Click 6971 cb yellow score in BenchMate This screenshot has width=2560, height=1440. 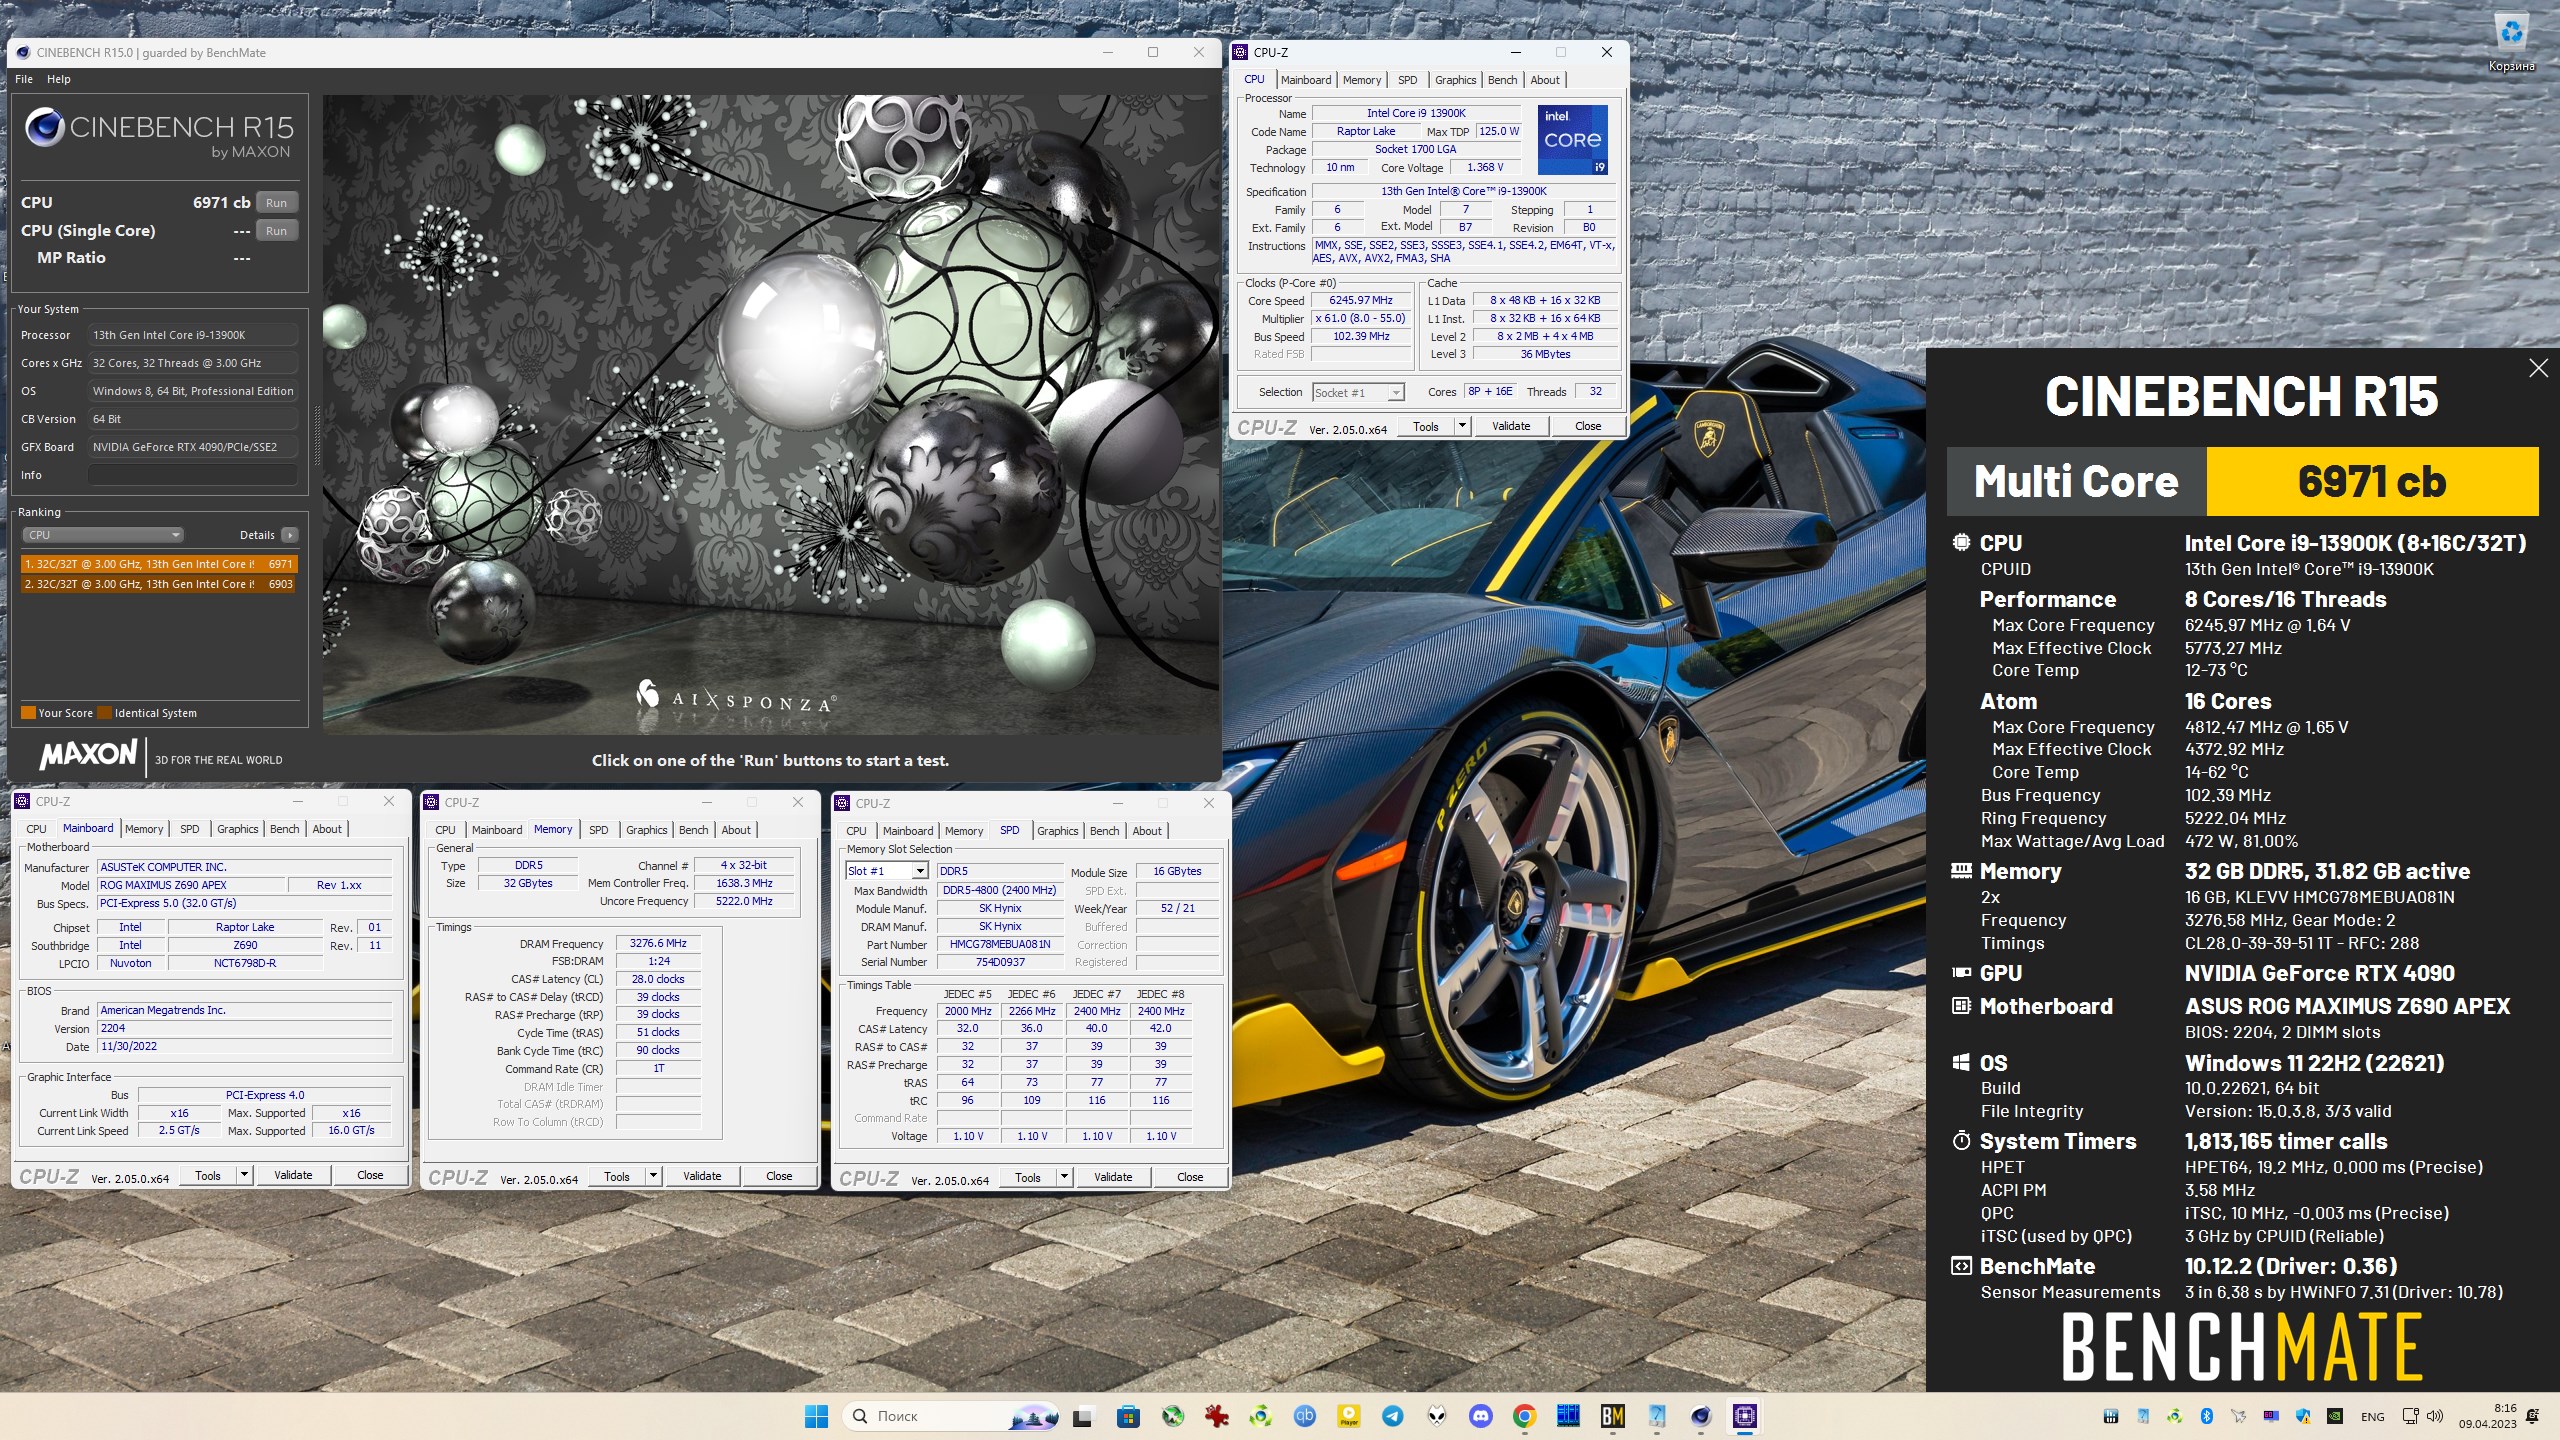(x=2371, y=481)
